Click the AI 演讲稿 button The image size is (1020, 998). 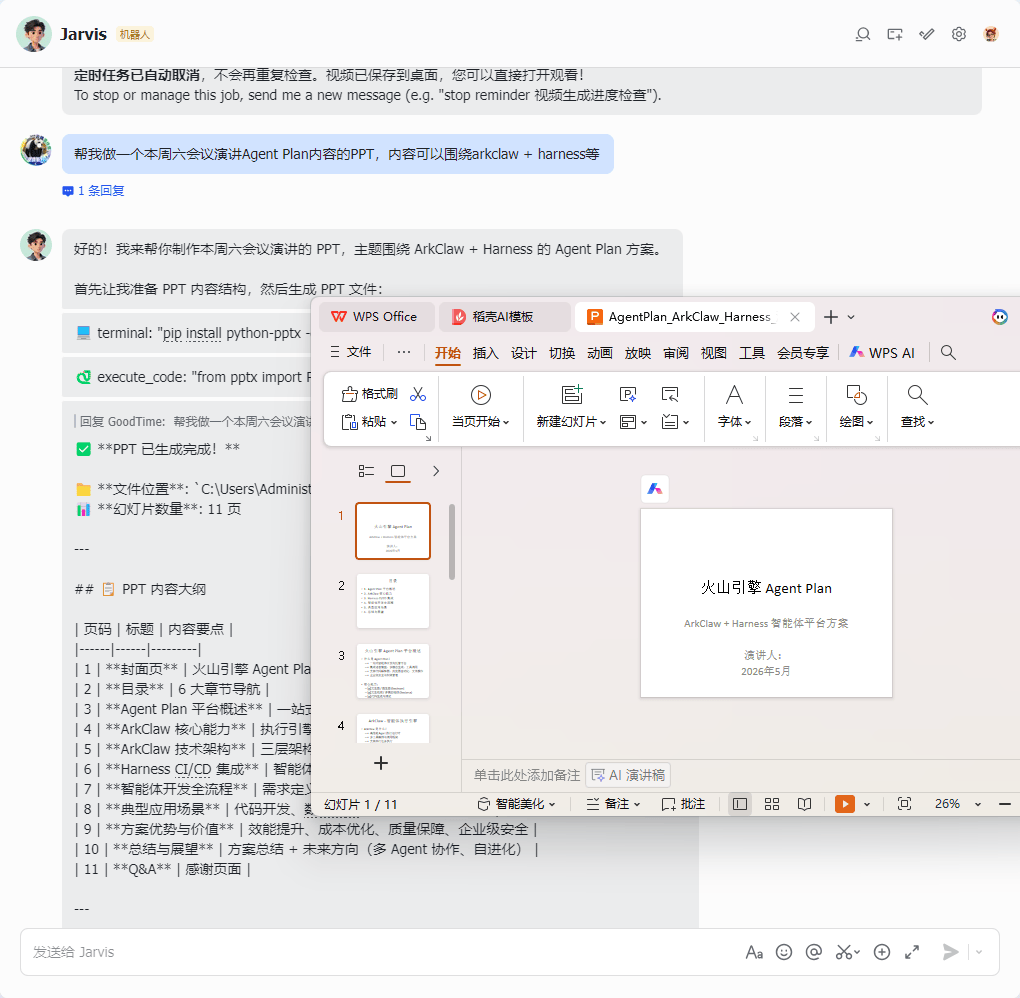pyautogui.click(x=628, y=775)
